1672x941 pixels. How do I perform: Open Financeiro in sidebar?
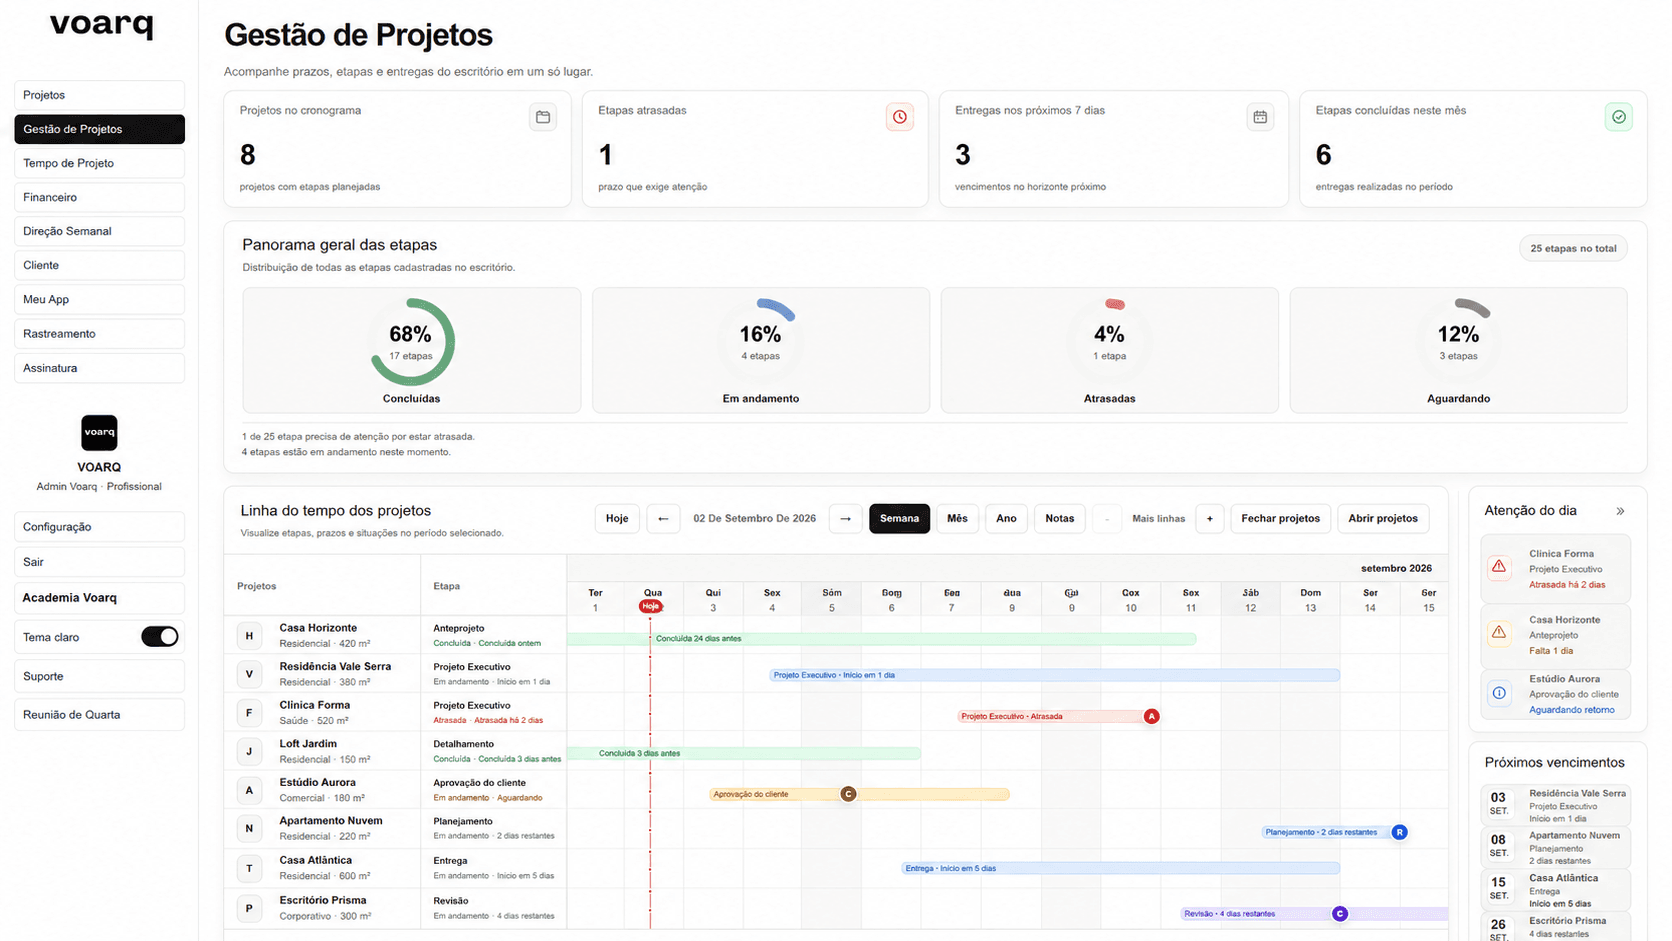(x=99, y=197)
